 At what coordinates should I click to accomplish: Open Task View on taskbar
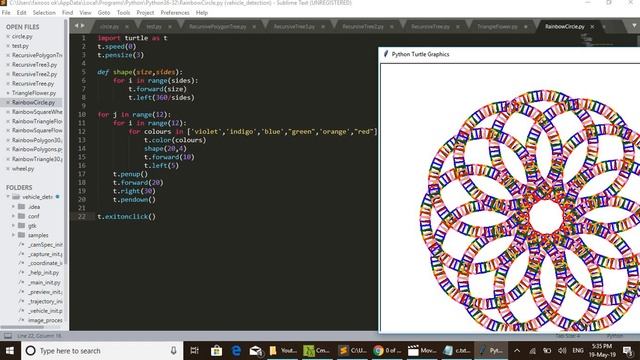point(195,351)
